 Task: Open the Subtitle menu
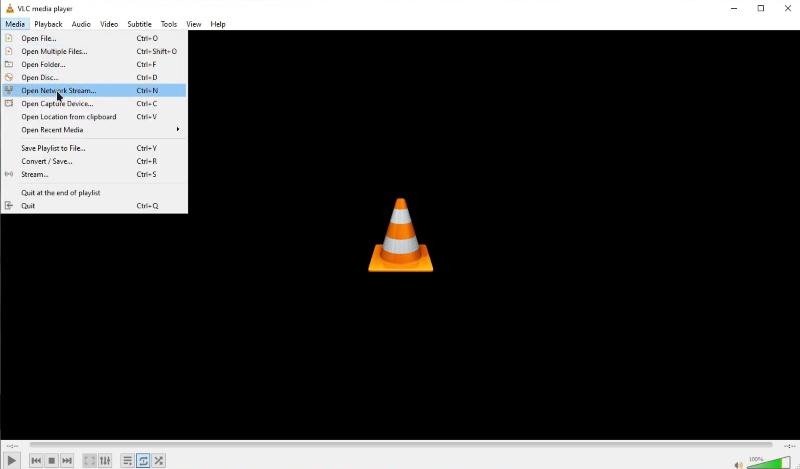(139, 24)
